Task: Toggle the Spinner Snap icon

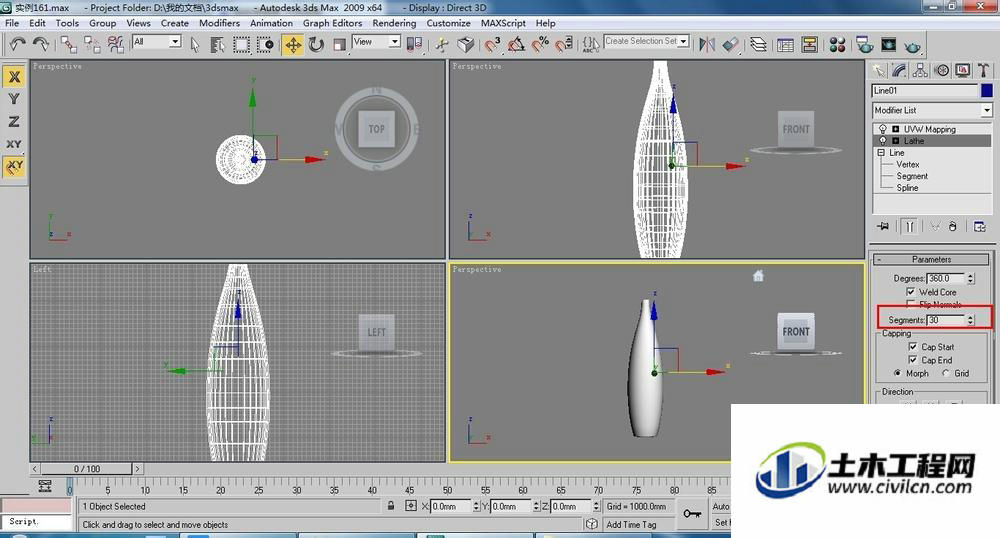Action: (564, 44)
